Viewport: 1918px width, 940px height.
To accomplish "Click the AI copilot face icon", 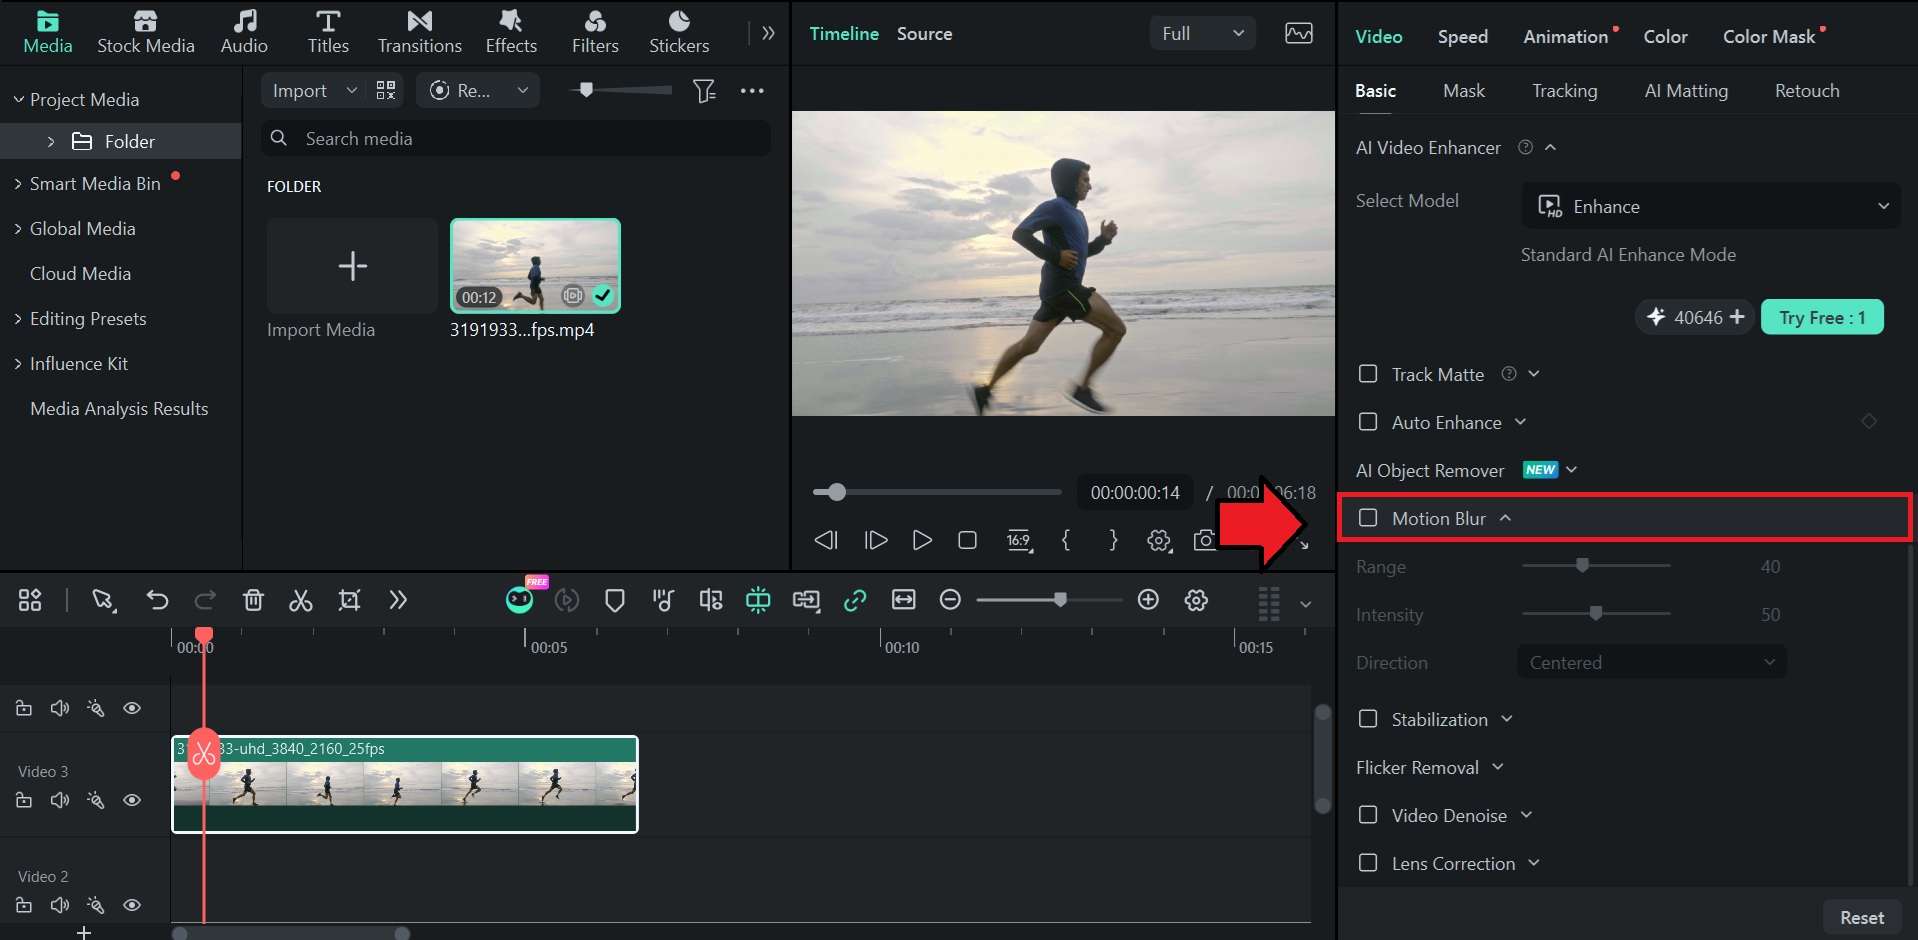I will point(519,600).
